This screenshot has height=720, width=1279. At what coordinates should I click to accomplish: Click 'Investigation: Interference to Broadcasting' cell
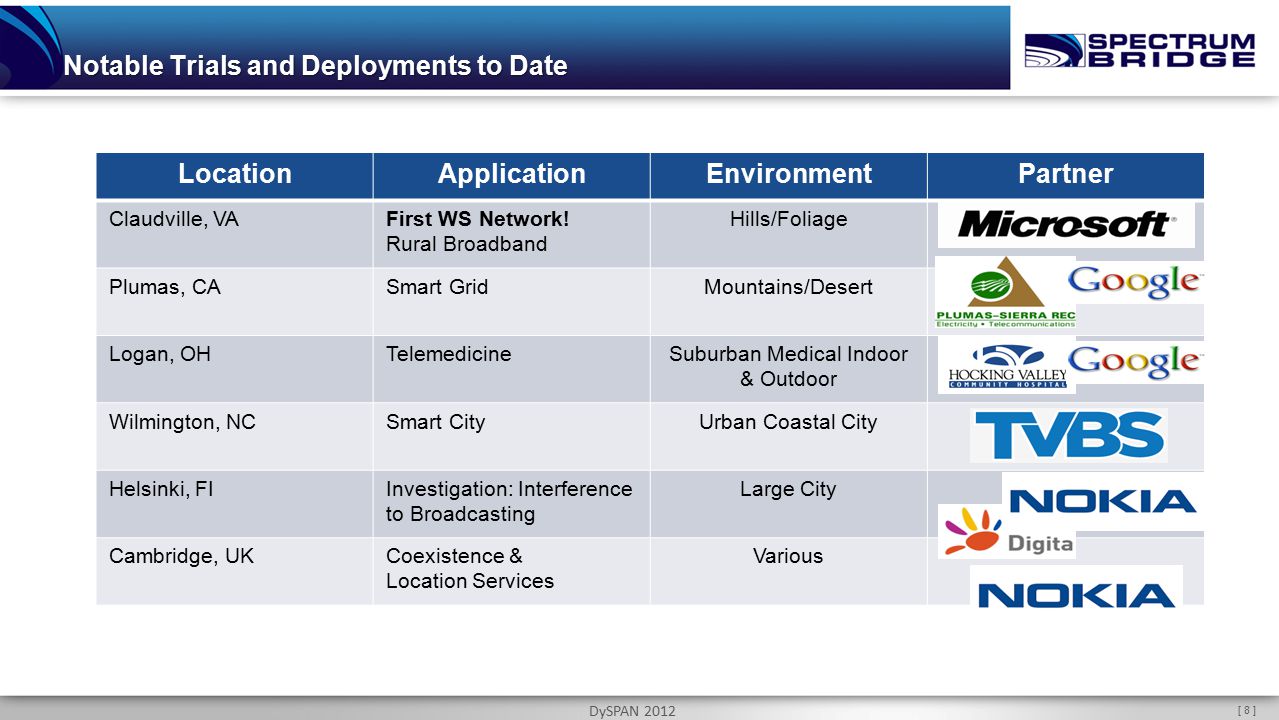[x=512, y=503]
